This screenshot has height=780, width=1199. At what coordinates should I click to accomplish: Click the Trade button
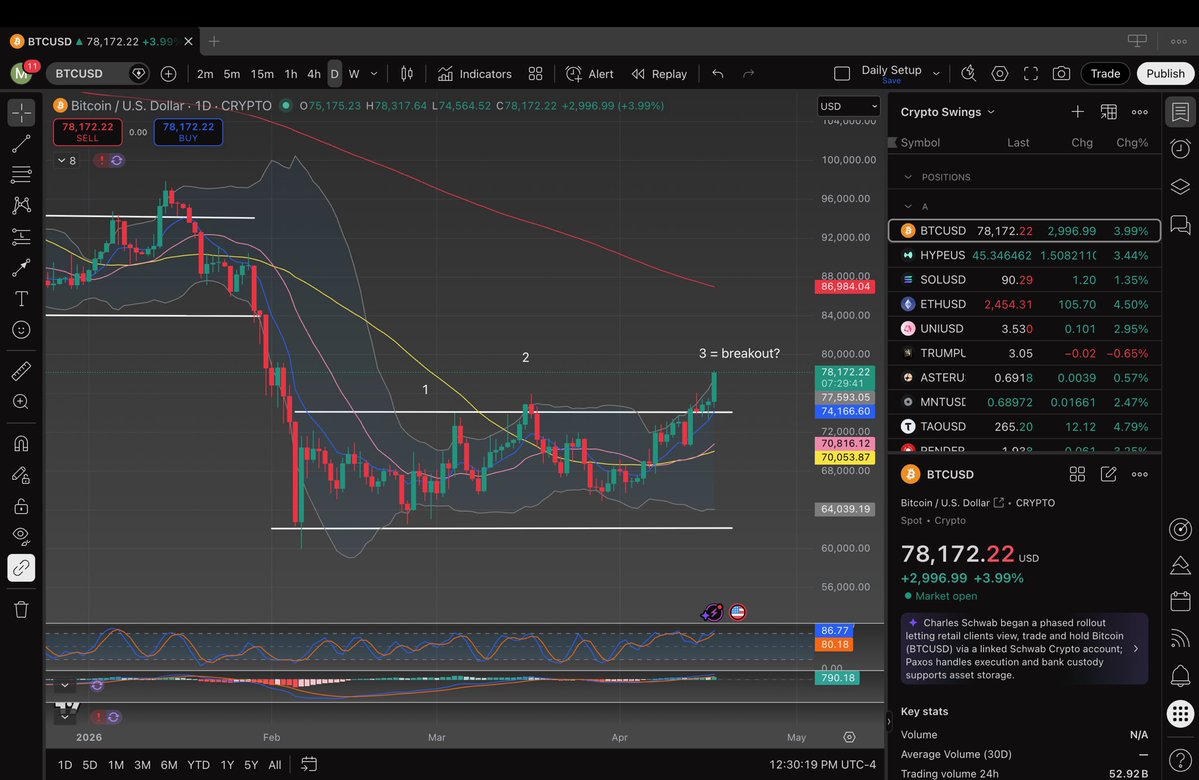coord(1105,74)
